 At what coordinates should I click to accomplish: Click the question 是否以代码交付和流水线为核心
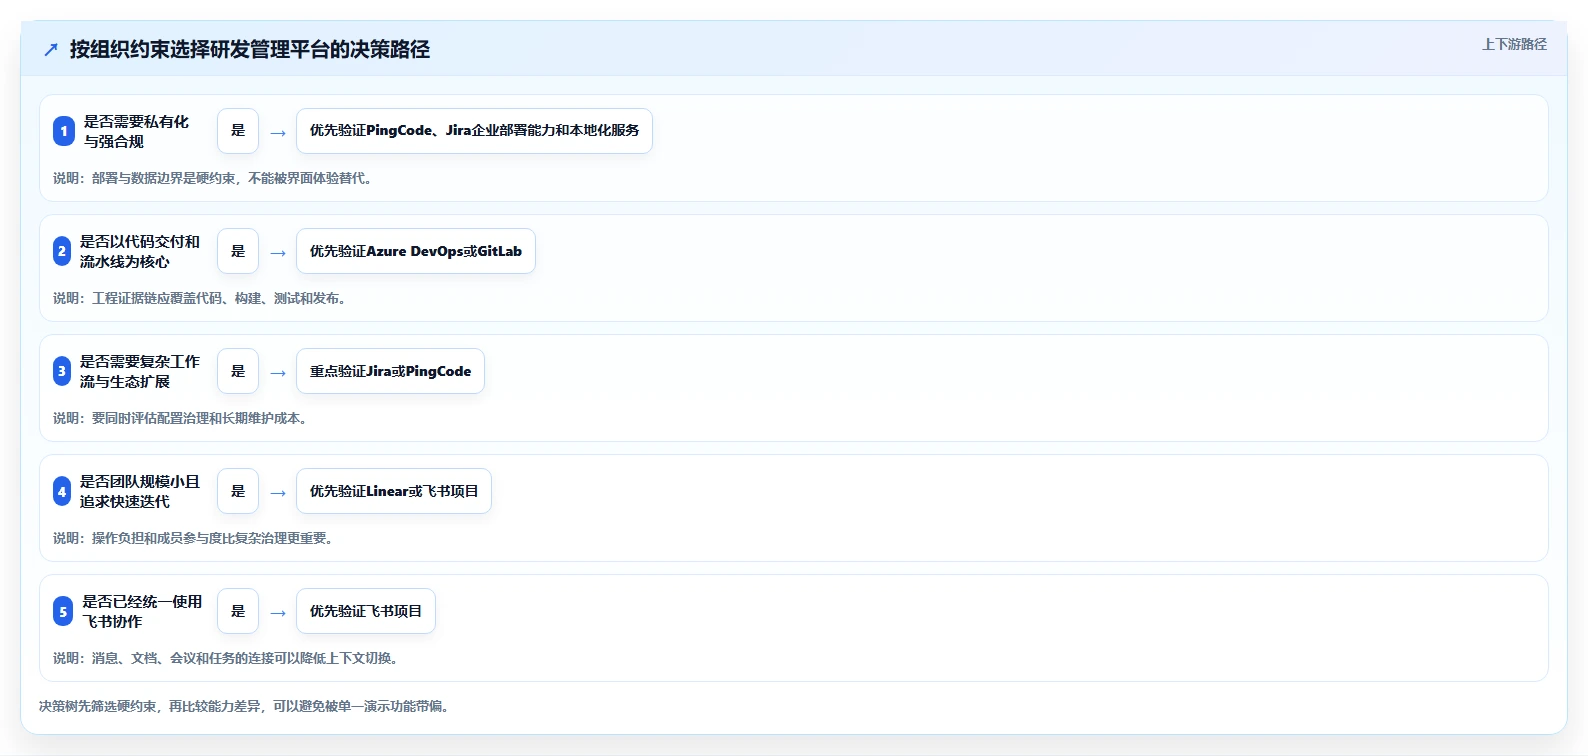(140, 251)
